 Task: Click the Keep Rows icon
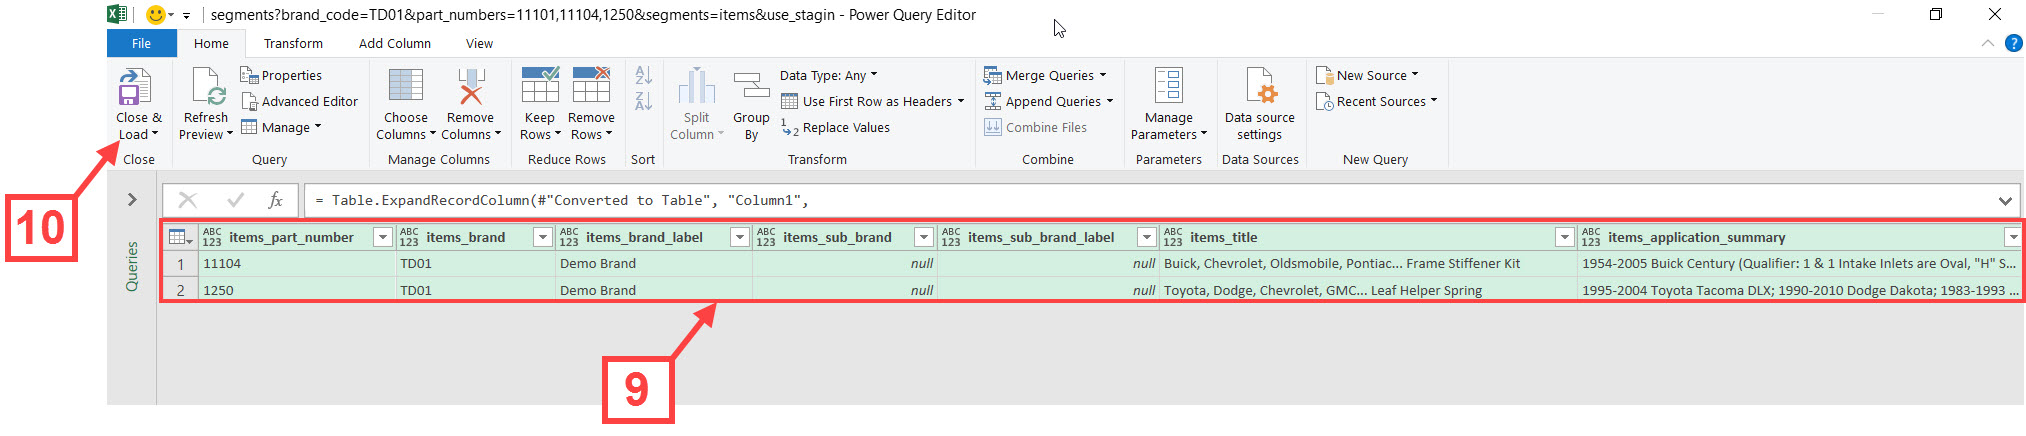(540, 86)
